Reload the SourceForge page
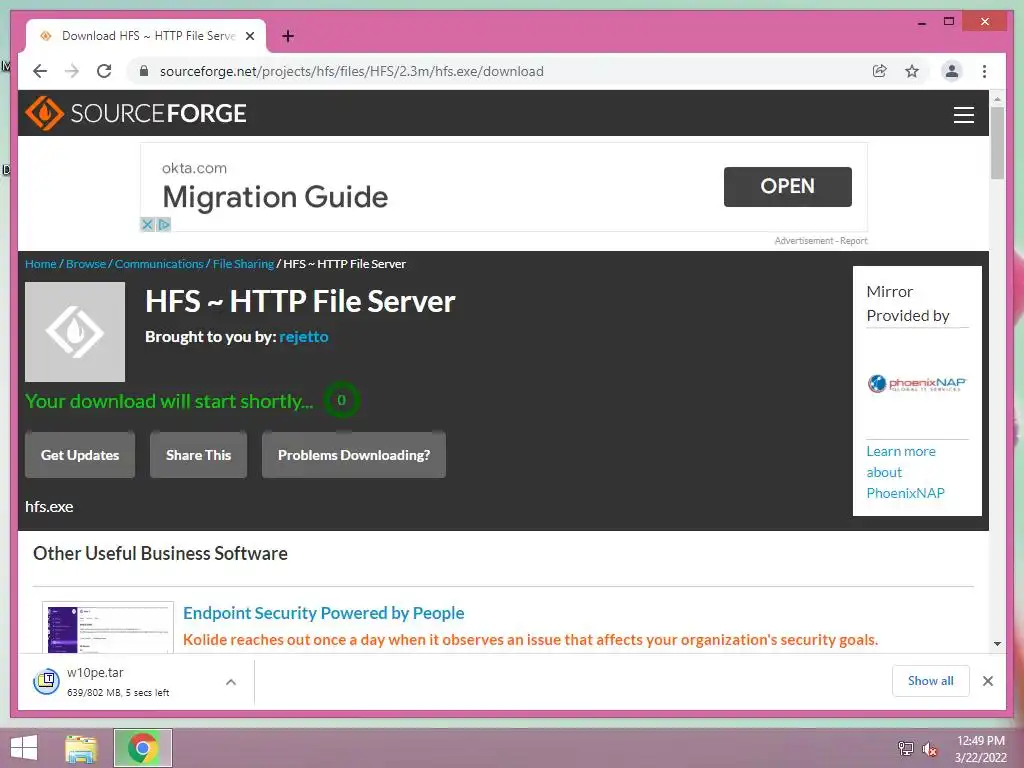 [x=104, y=71]
